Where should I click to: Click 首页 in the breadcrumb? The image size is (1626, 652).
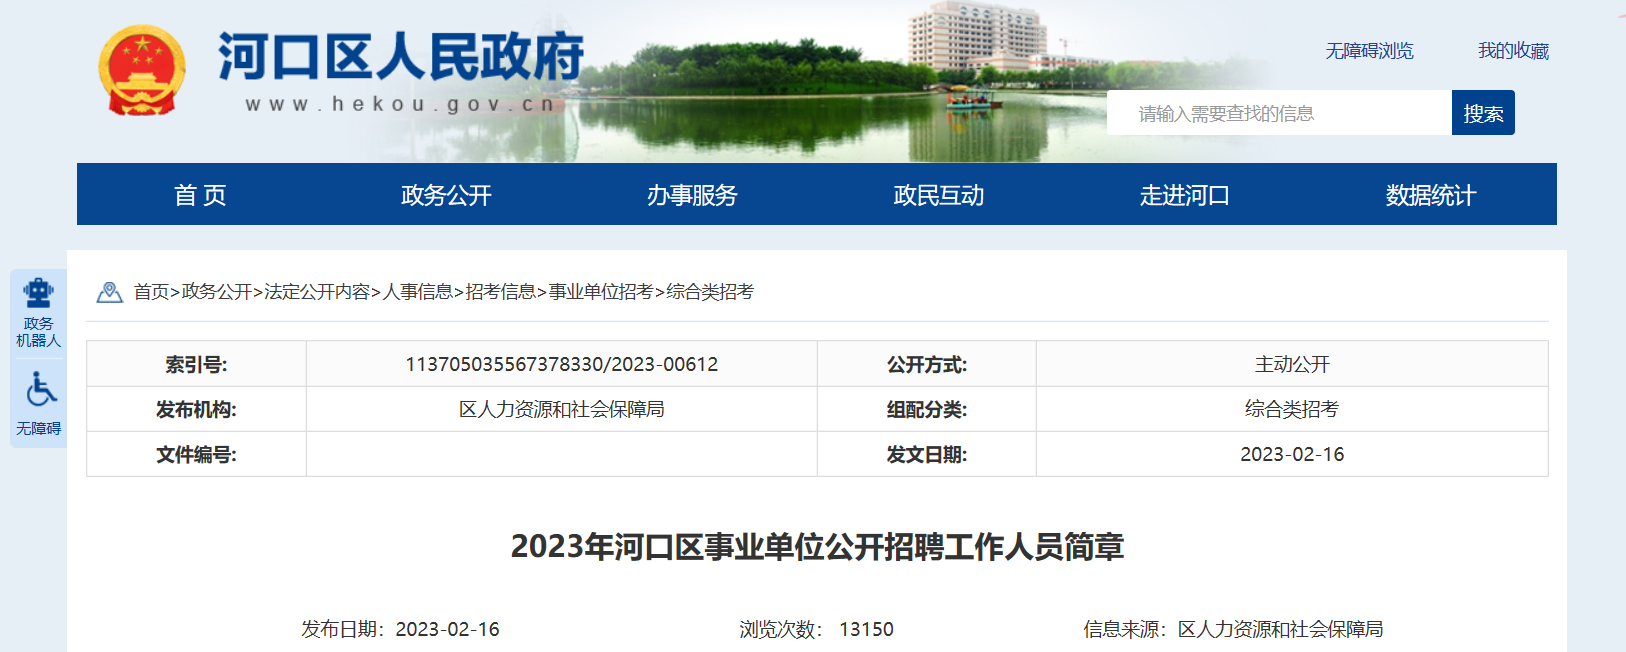(x=151, y=292)
